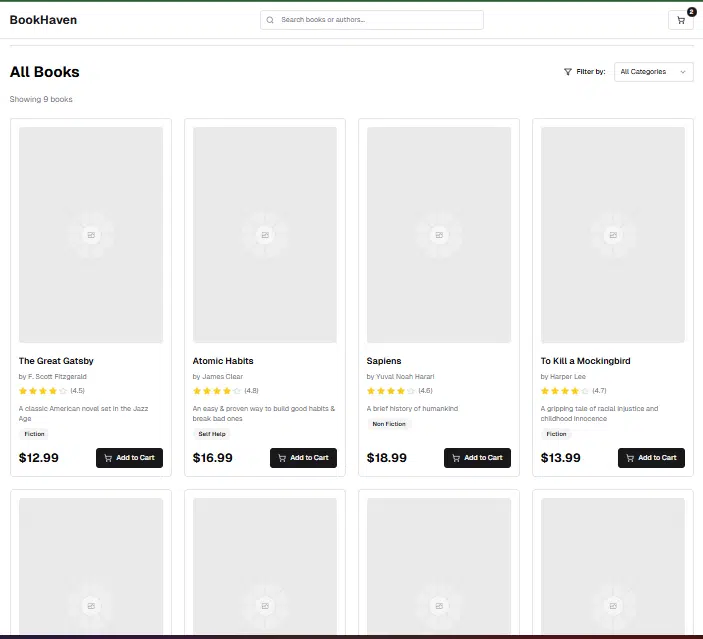Open The Great Gatsby cover image

coord(91,235)
